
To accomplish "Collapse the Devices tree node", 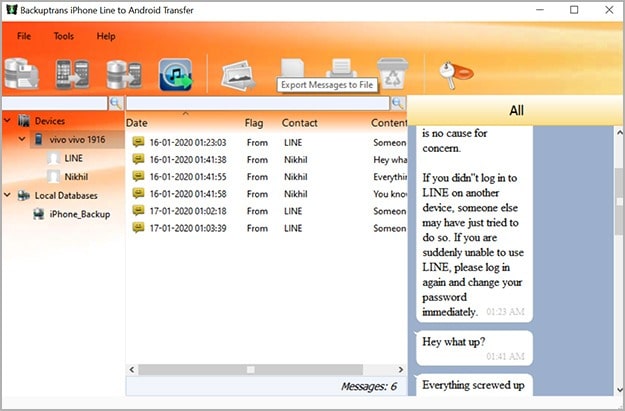I will coord(8,121).
